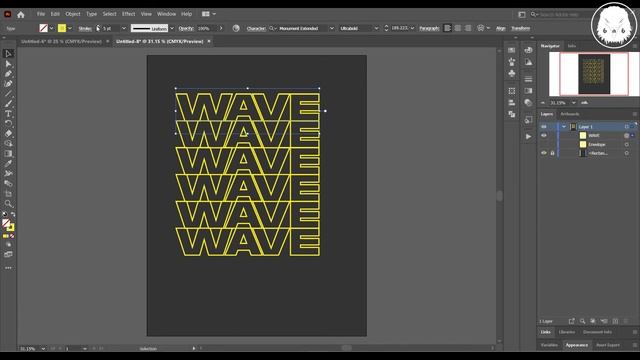Open the Edit Toolbar ellipsis button
The width and height of the screenshot is (640, 360).
click(8, 268)
